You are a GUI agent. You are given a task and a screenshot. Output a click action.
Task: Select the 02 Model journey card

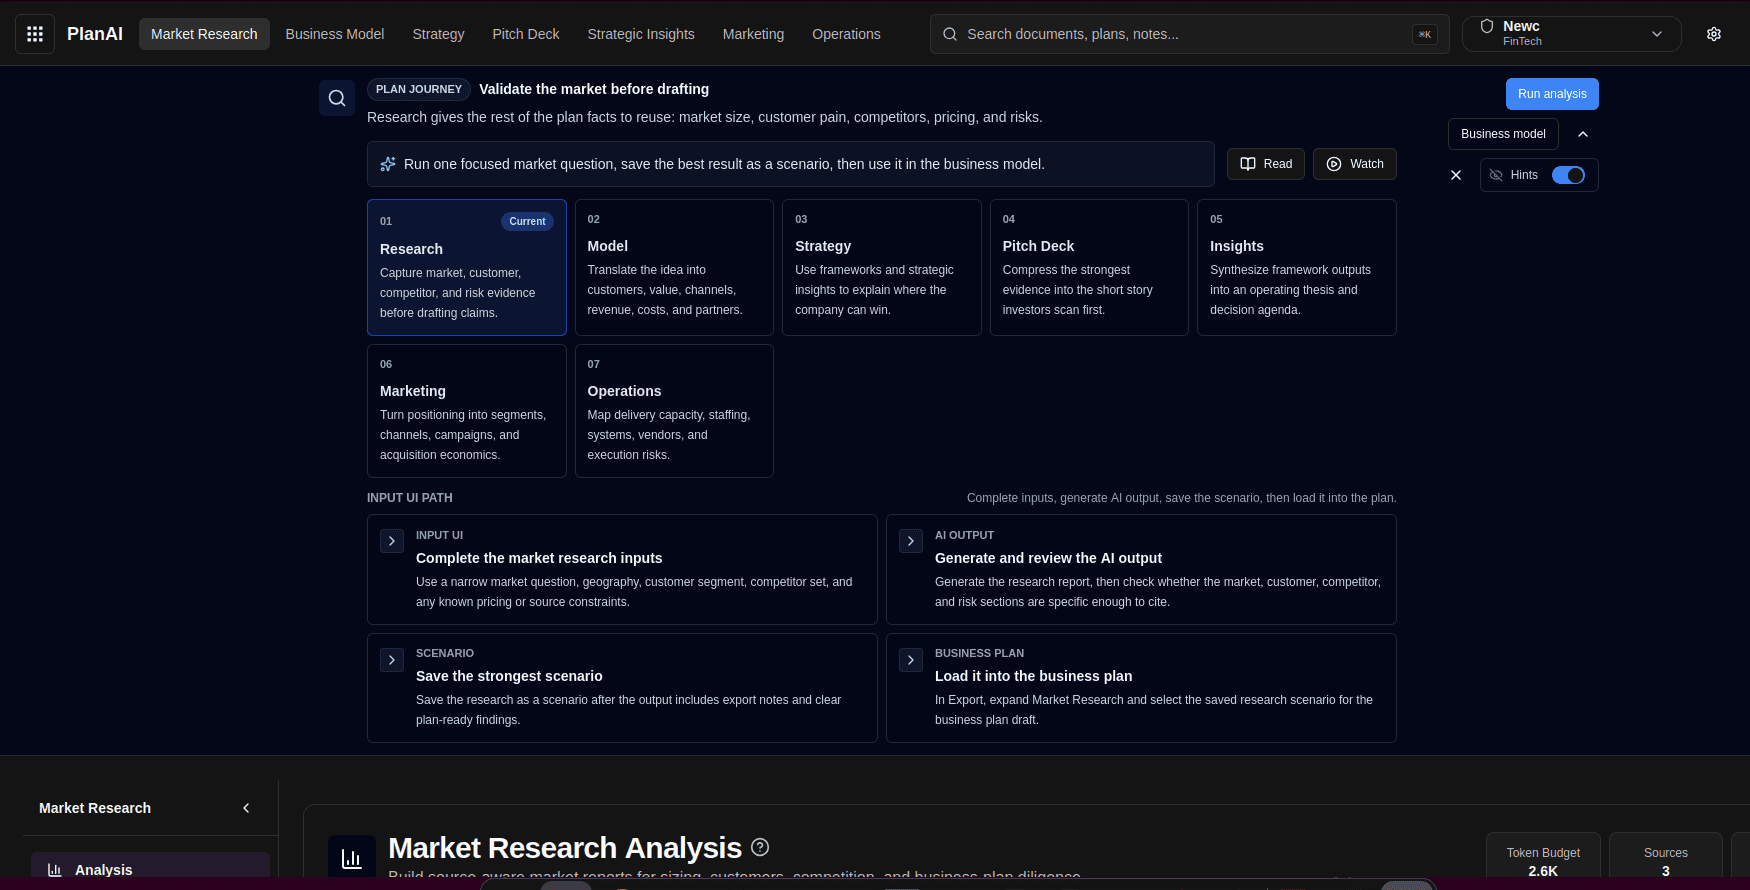[x=674, y=267]
